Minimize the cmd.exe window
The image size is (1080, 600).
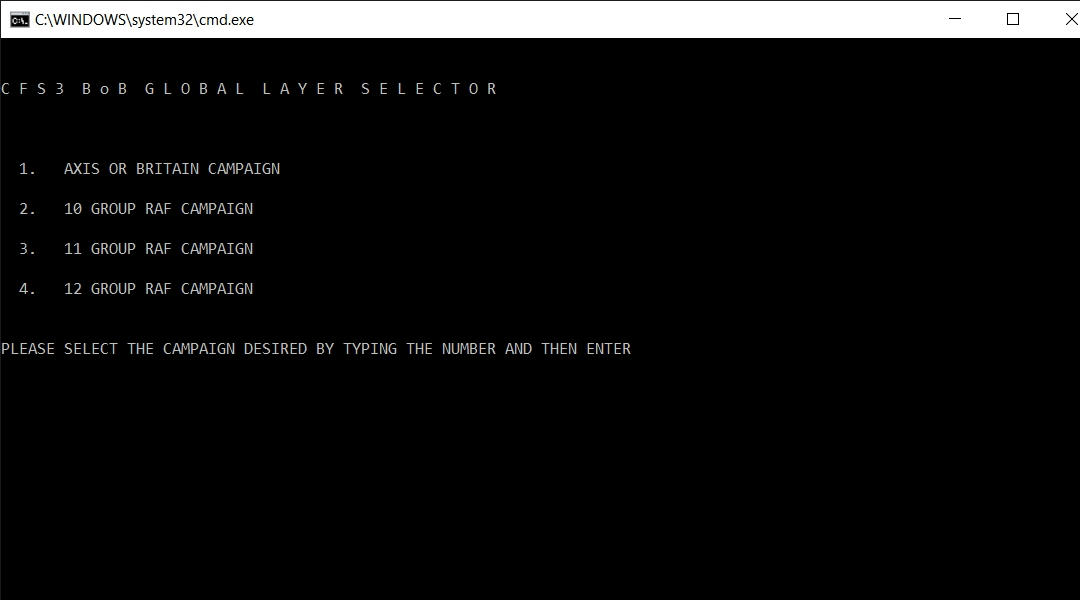tap(955, 19)
